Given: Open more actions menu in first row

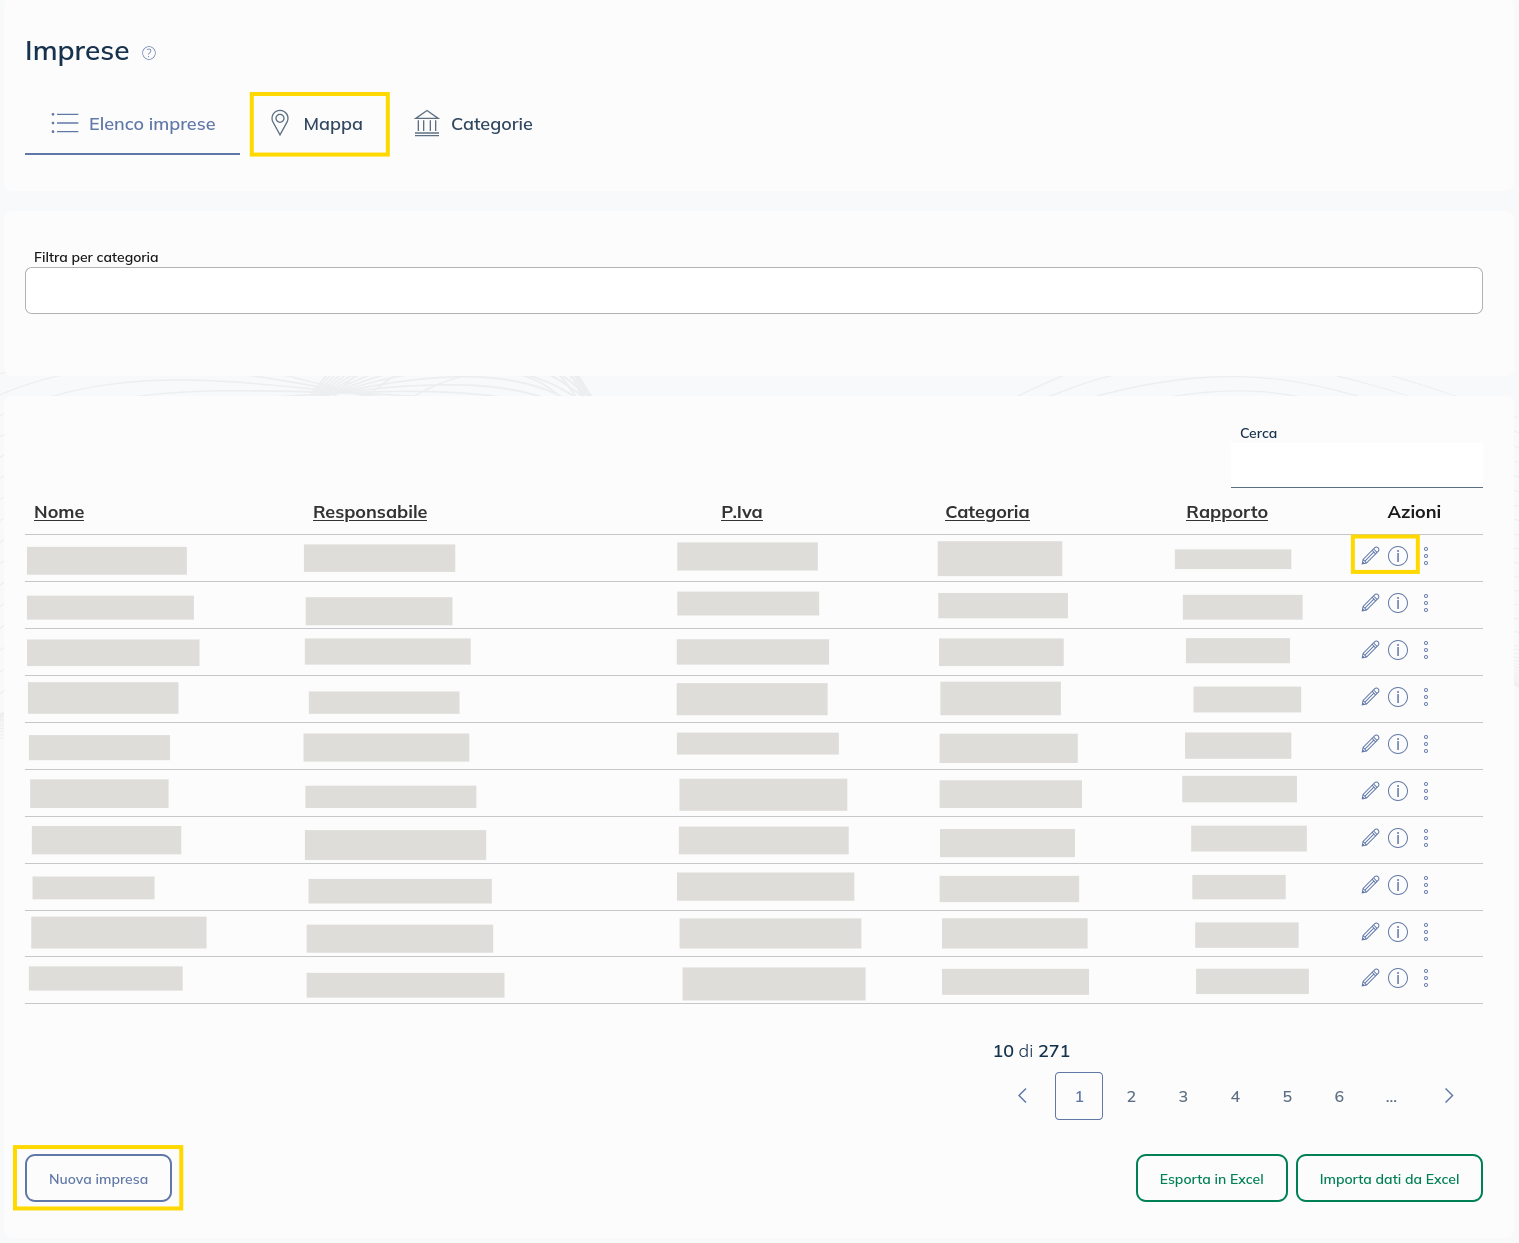Looking at the screenshot, I should [x=1426, y=556].
